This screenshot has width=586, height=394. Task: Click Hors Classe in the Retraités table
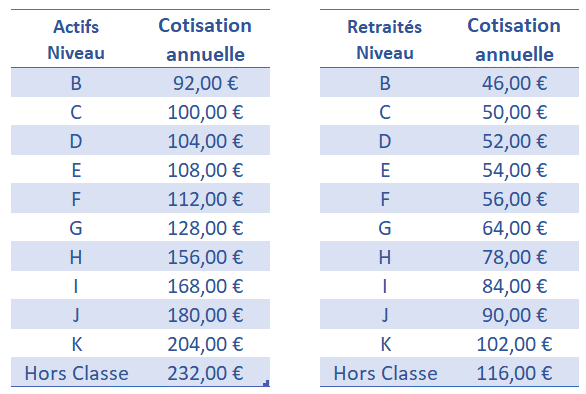point(385,373)
